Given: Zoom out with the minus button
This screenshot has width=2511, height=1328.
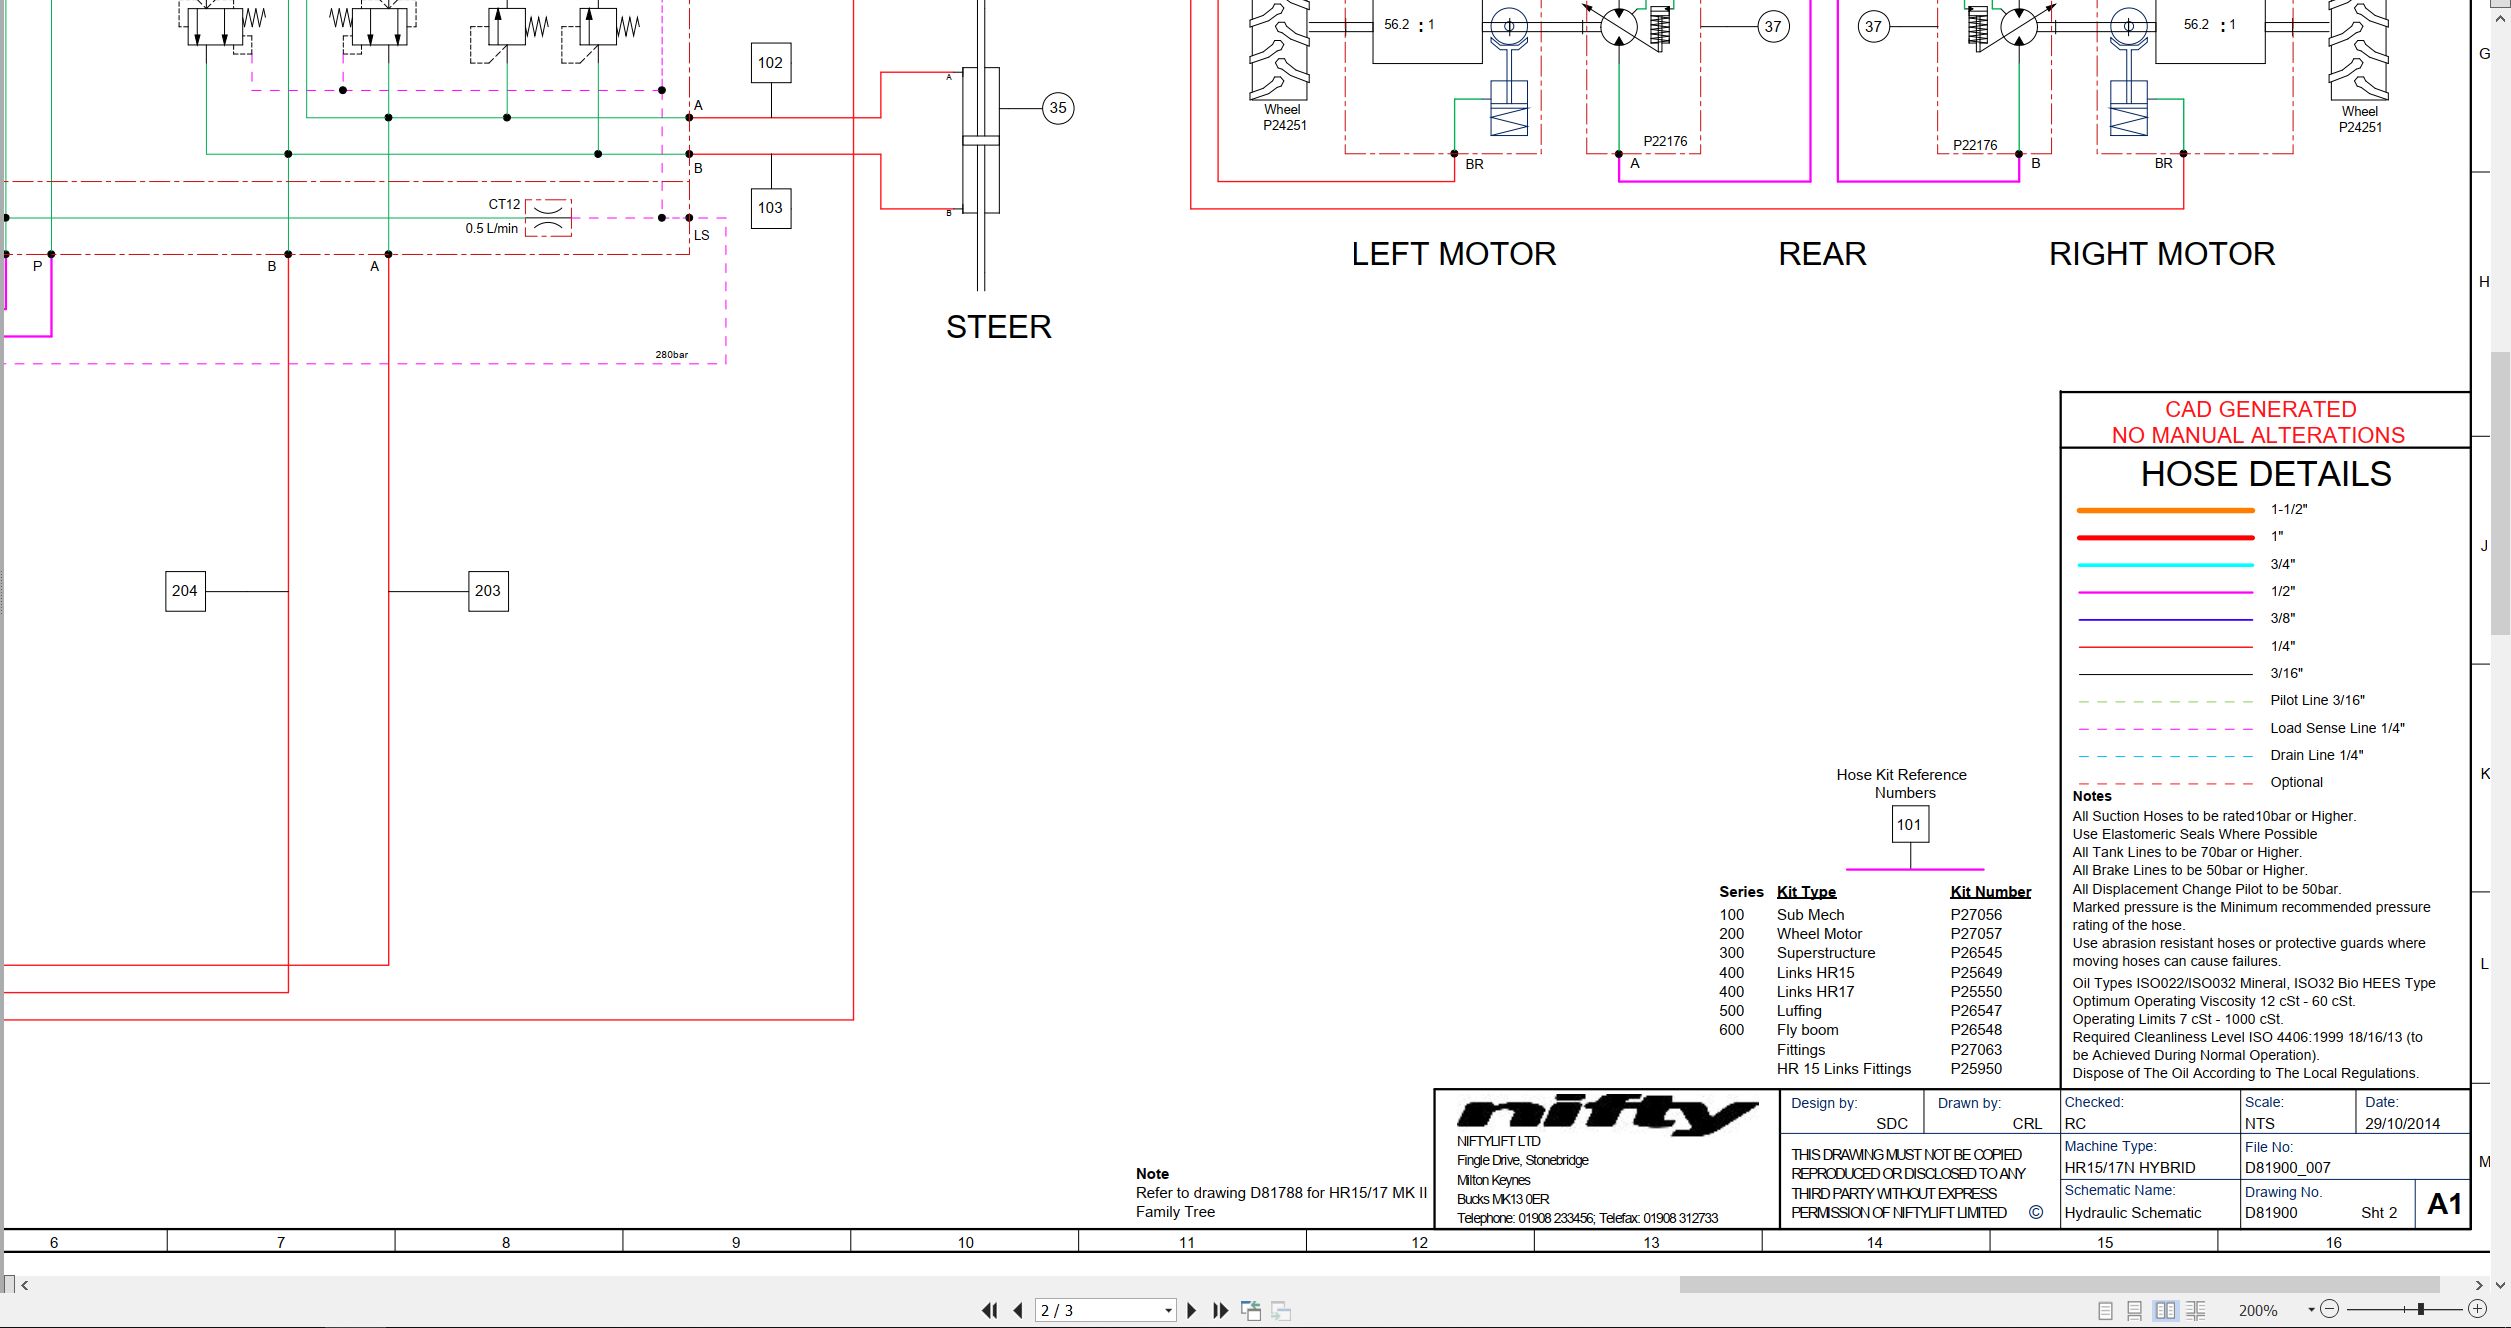Looking at the screenshot, I should tap(2329, 1309).
